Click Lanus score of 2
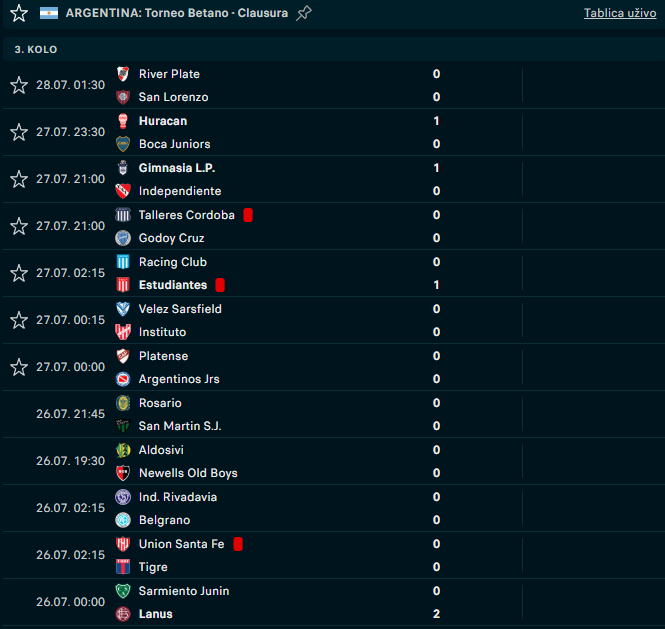665x629 pixels. coord(436,614)
